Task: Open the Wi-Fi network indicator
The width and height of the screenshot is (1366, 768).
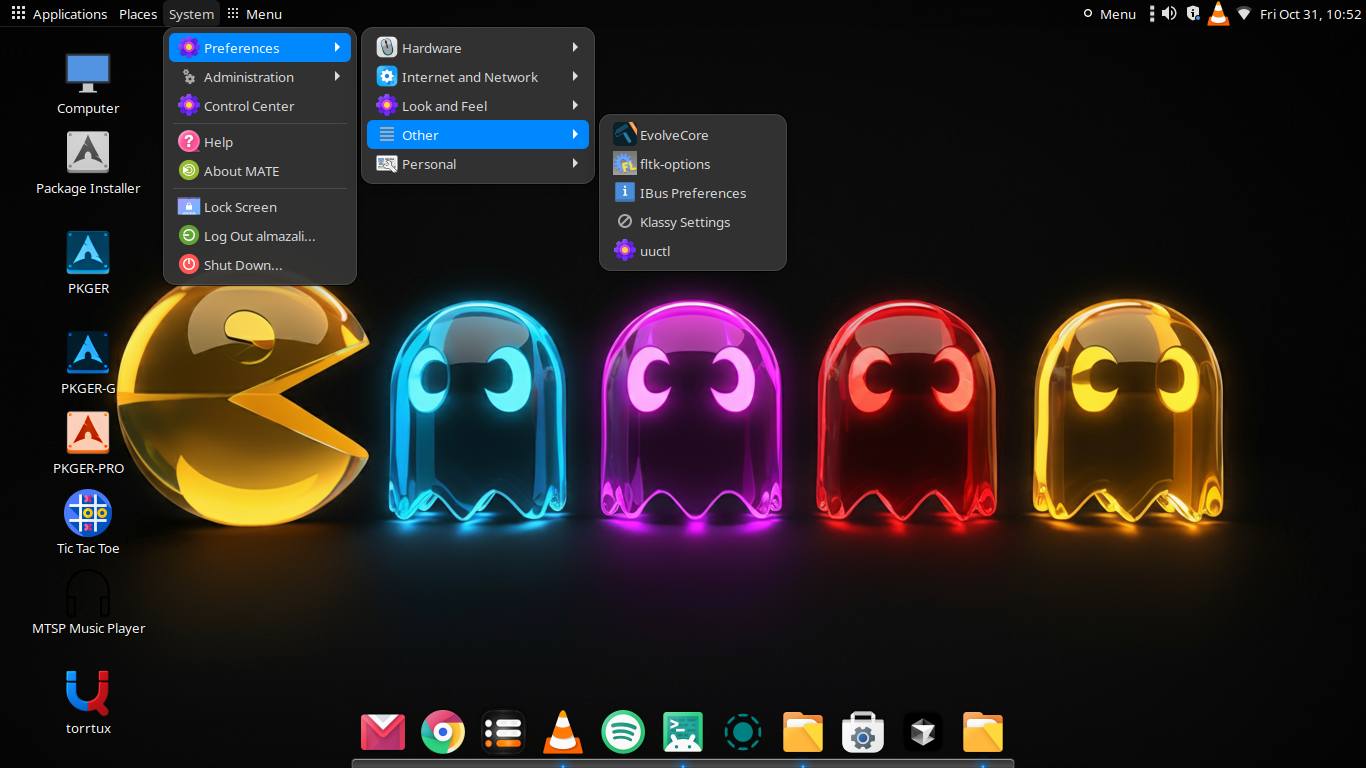Action: (1244, 14)
